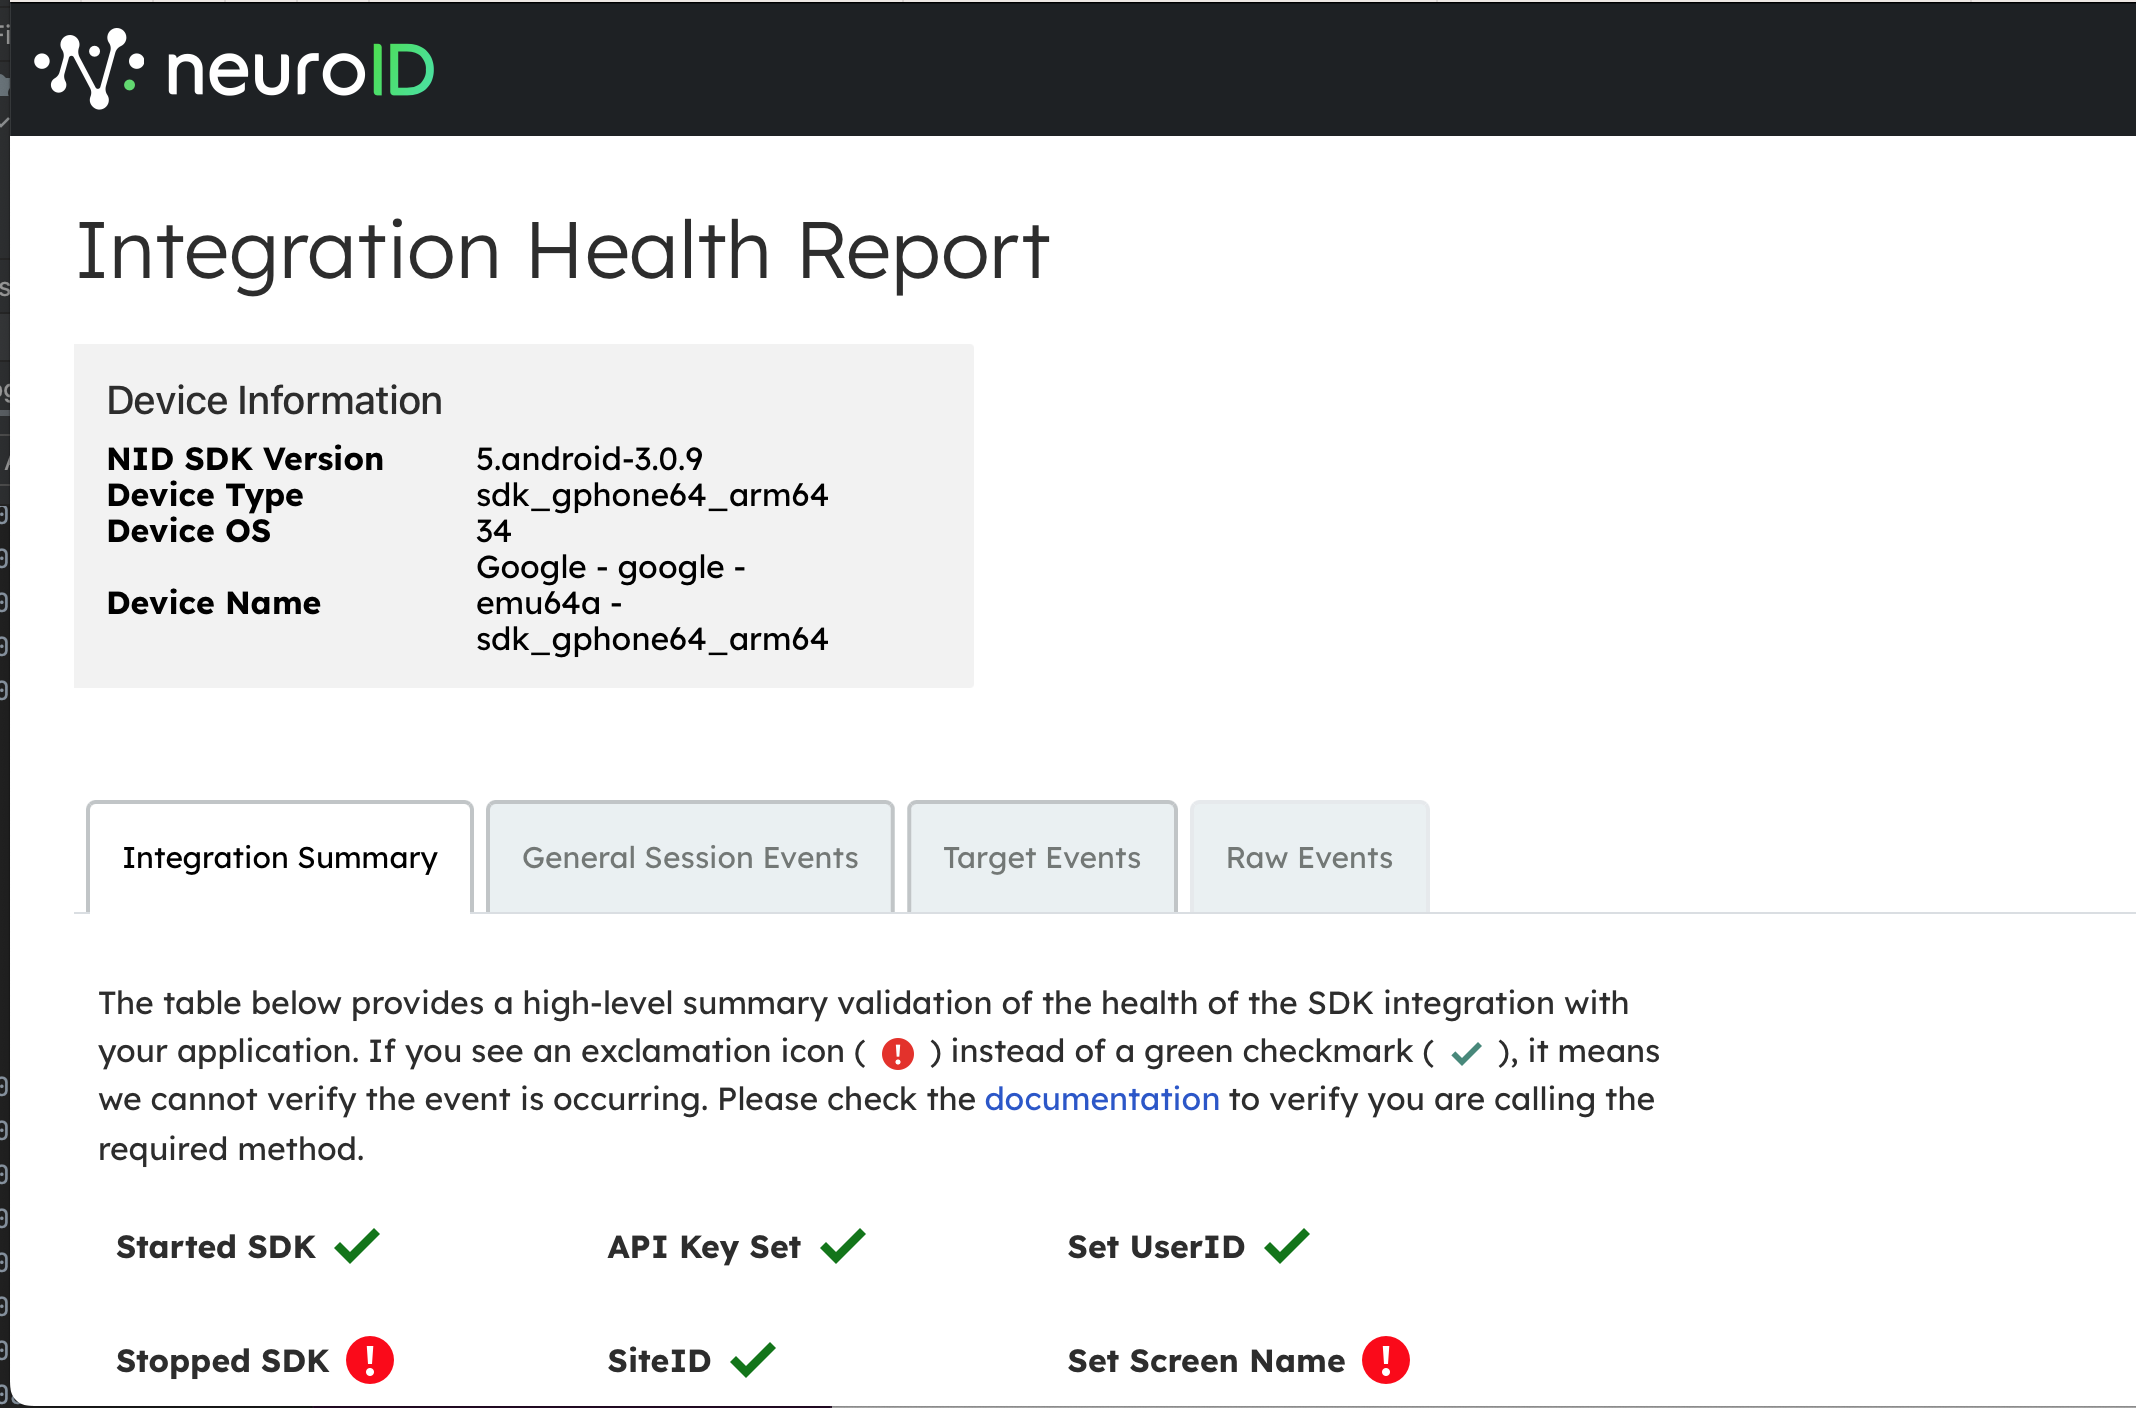
Task: Click the emu64a device name line
Action: pos(549,603)
